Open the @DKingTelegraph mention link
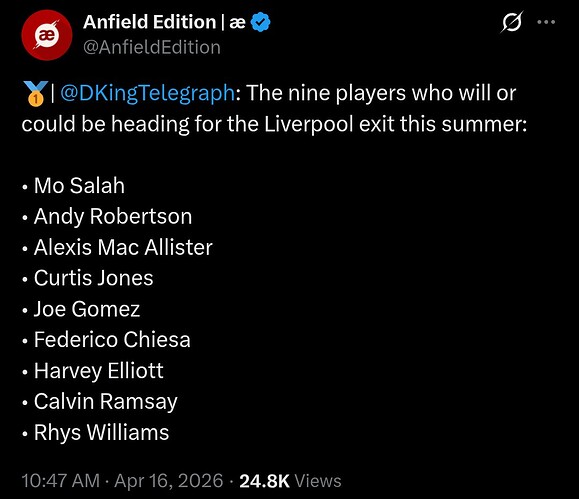579x499 pixels. (x=147, y=93)
